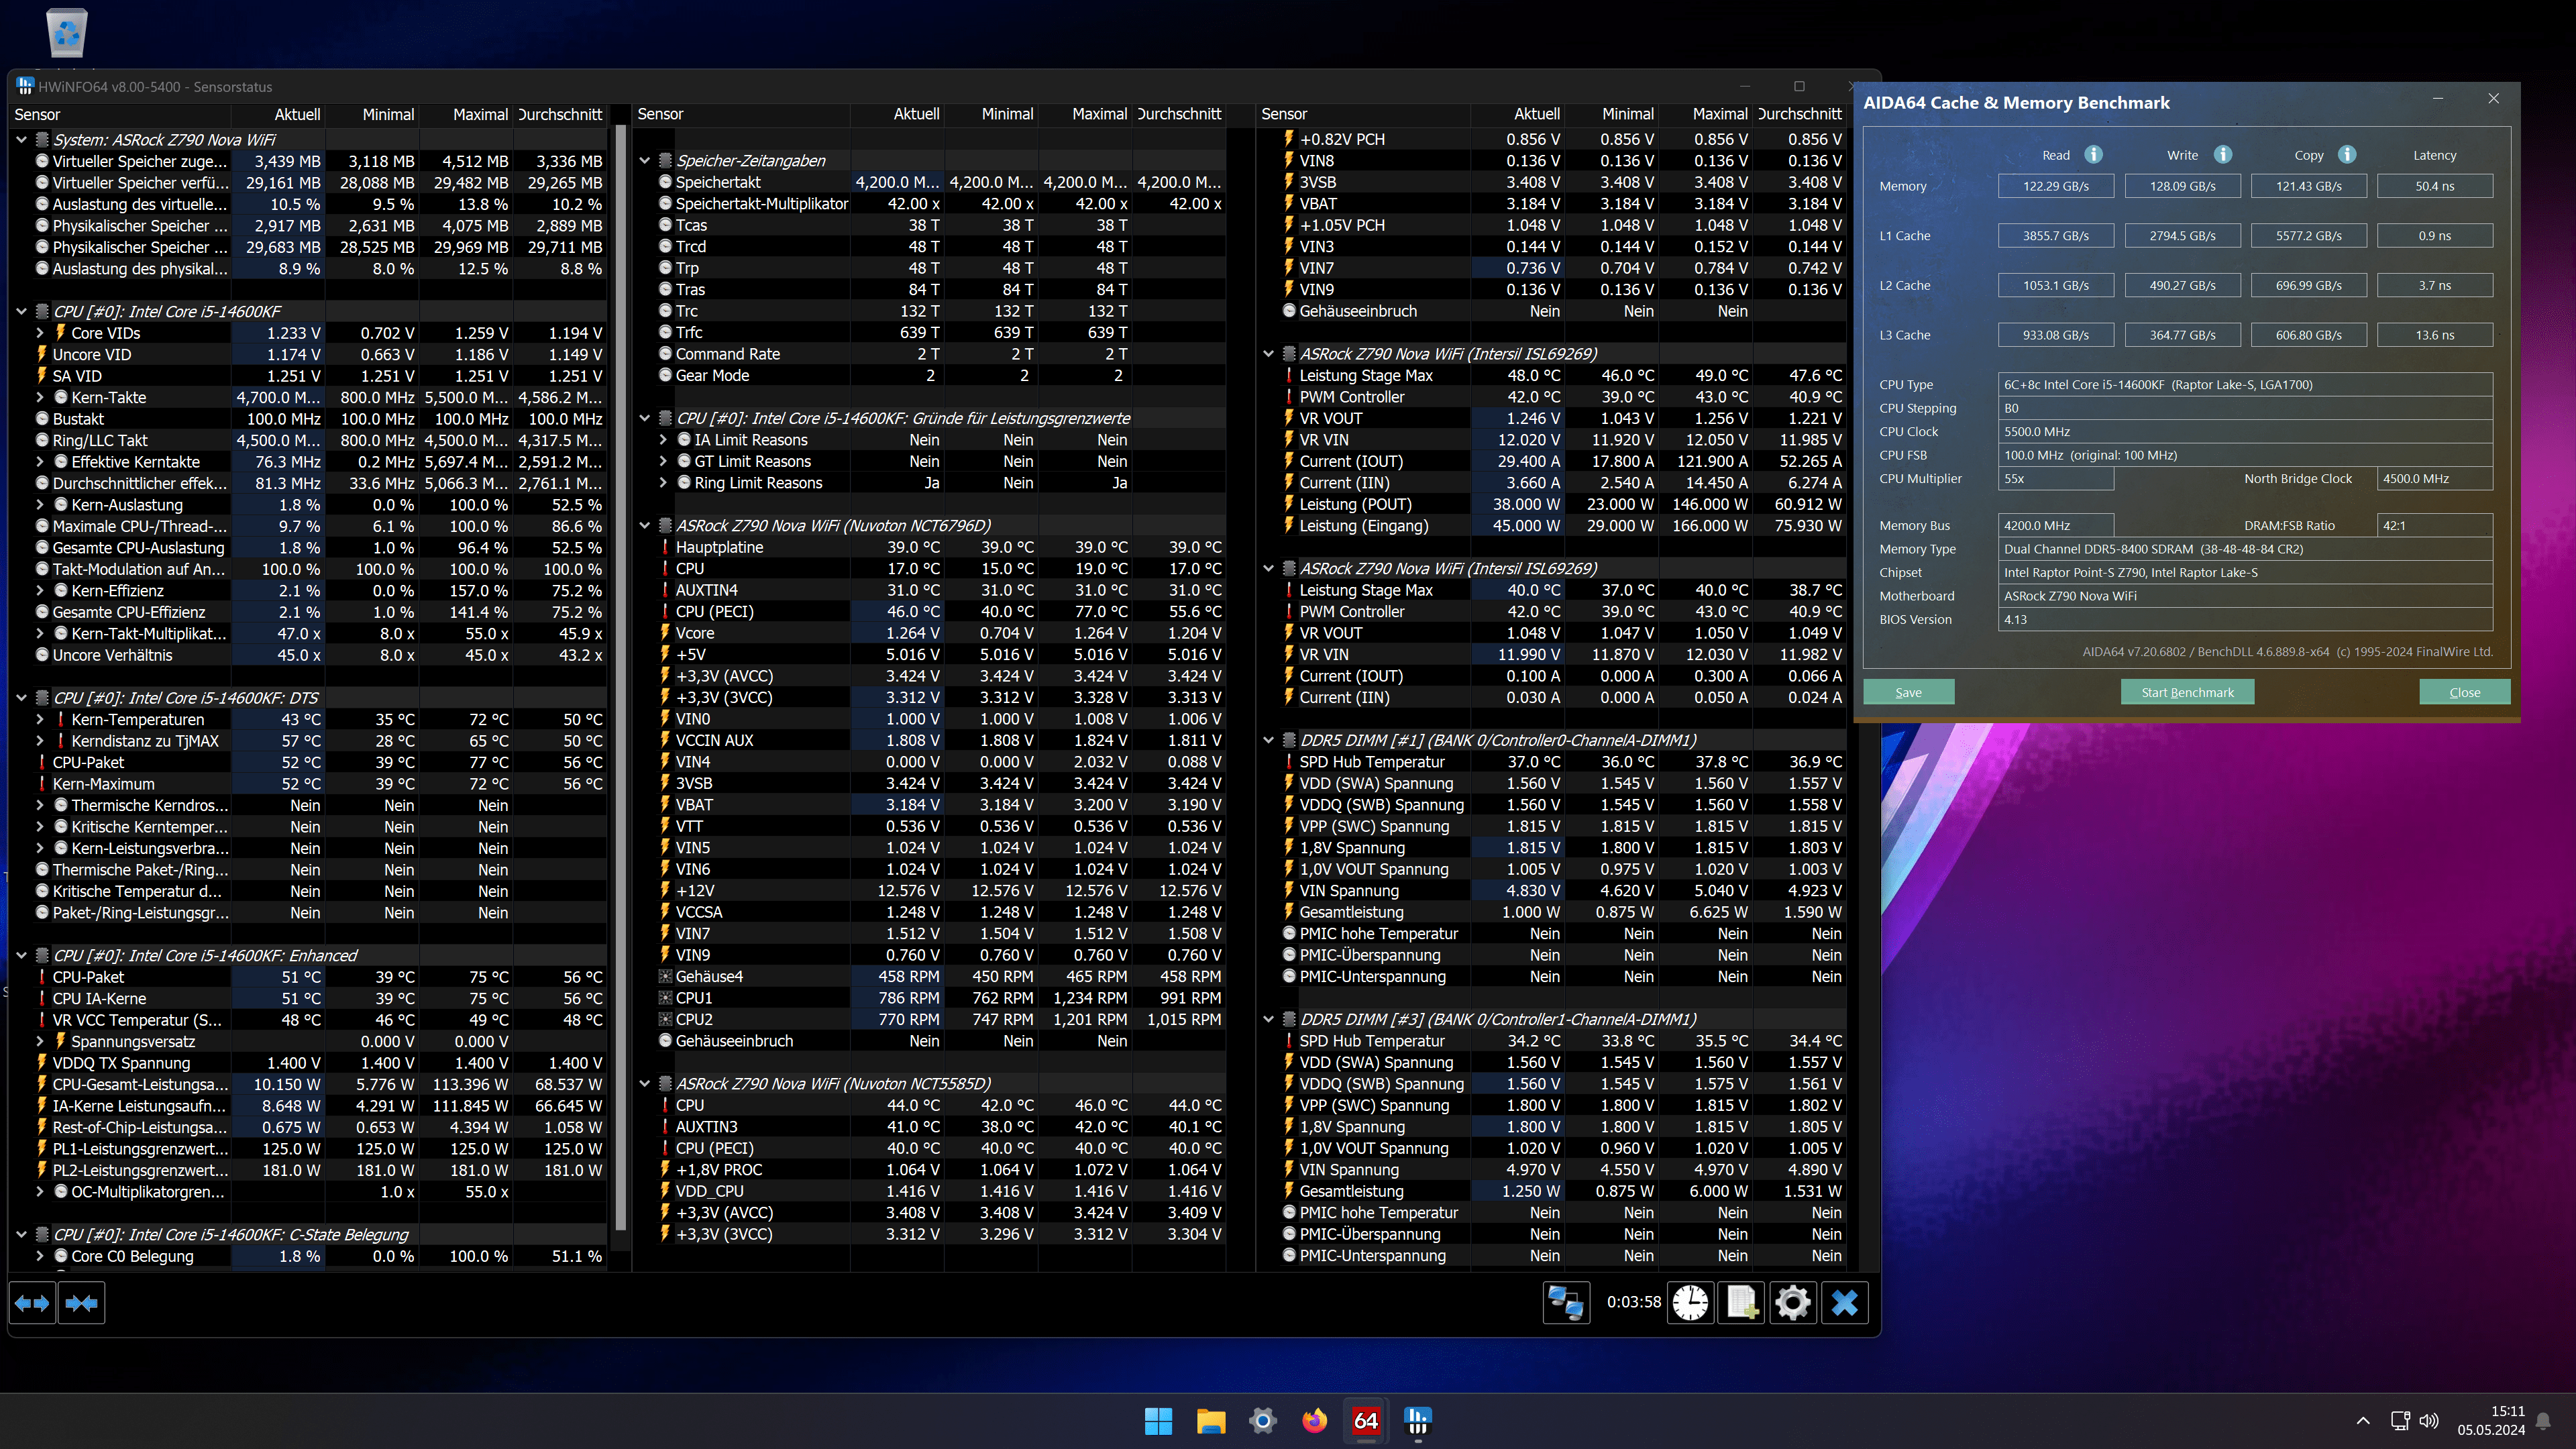
Task: Expand the Ring Limit Reasons row
Action: click(663, 483)
